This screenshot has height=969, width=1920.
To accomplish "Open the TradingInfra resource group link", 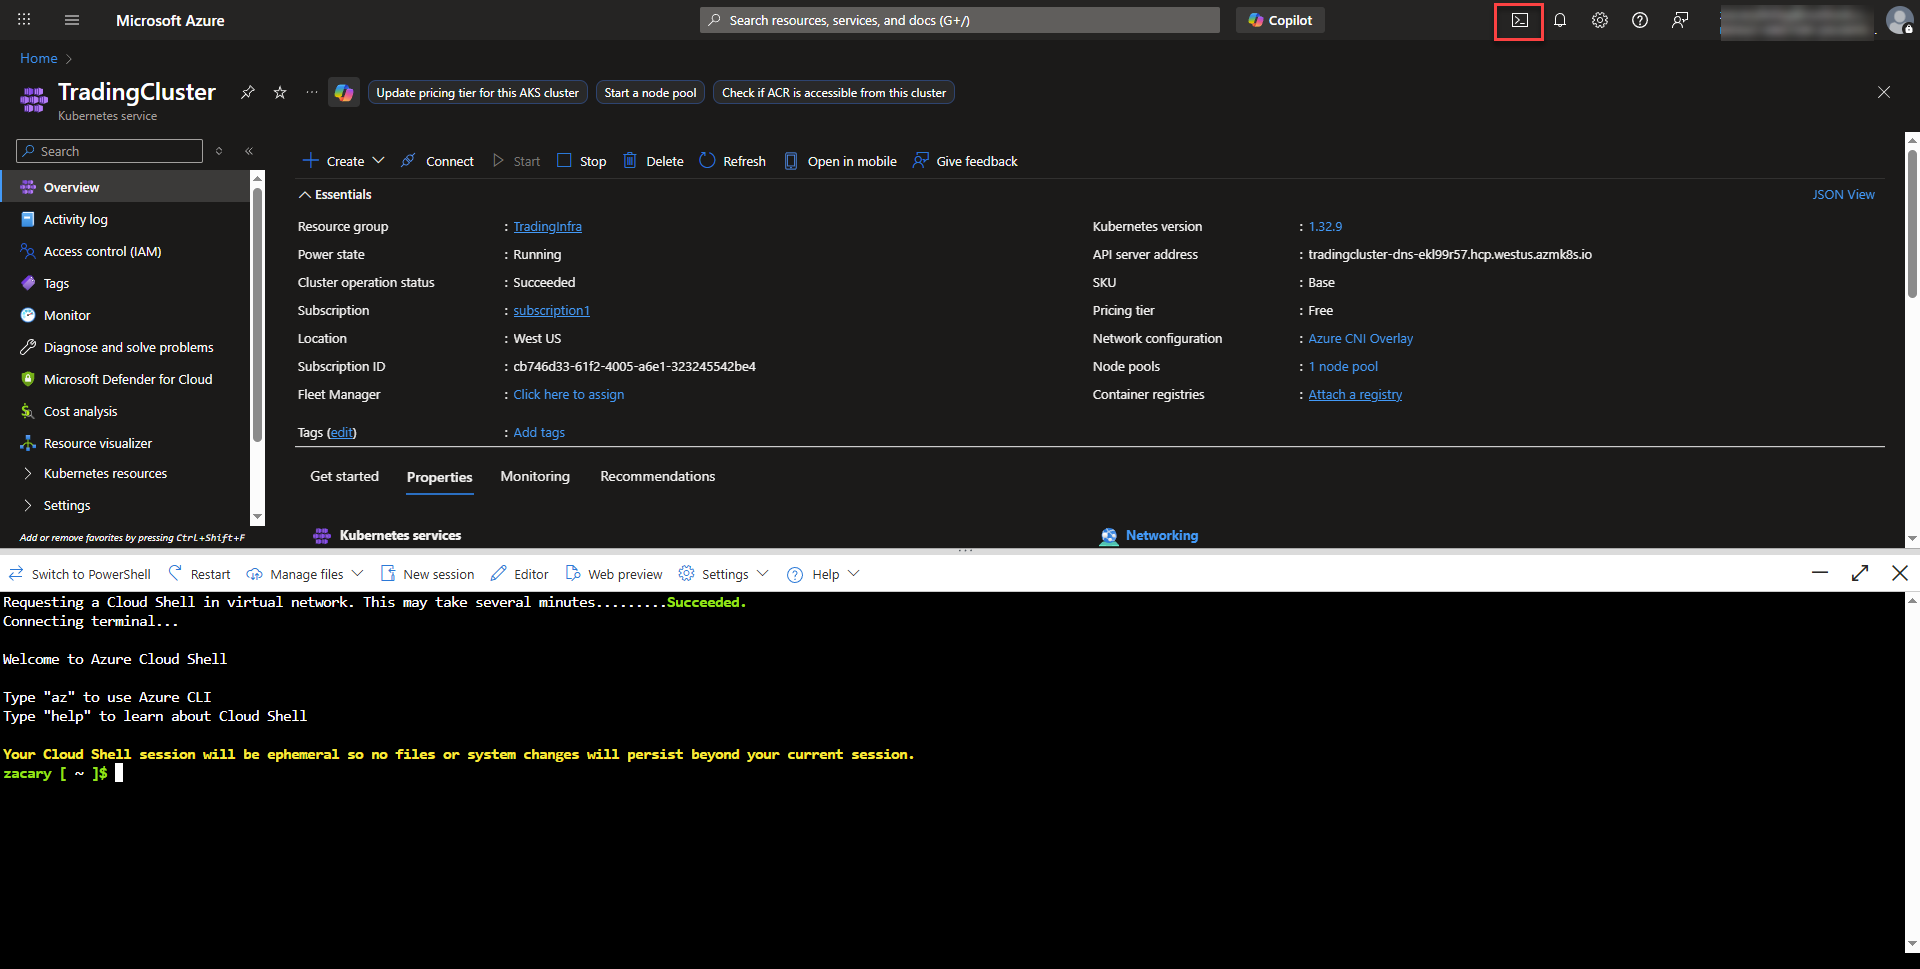I will [547, 227].
